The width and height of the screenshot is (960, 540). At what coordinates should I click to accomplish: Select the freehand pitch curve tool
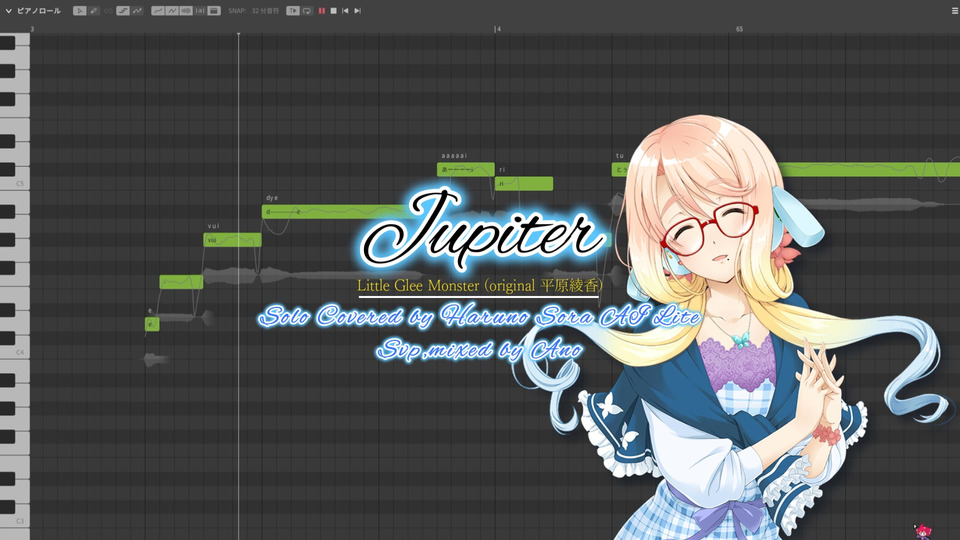pyautogui.click(x=137, y=11)
